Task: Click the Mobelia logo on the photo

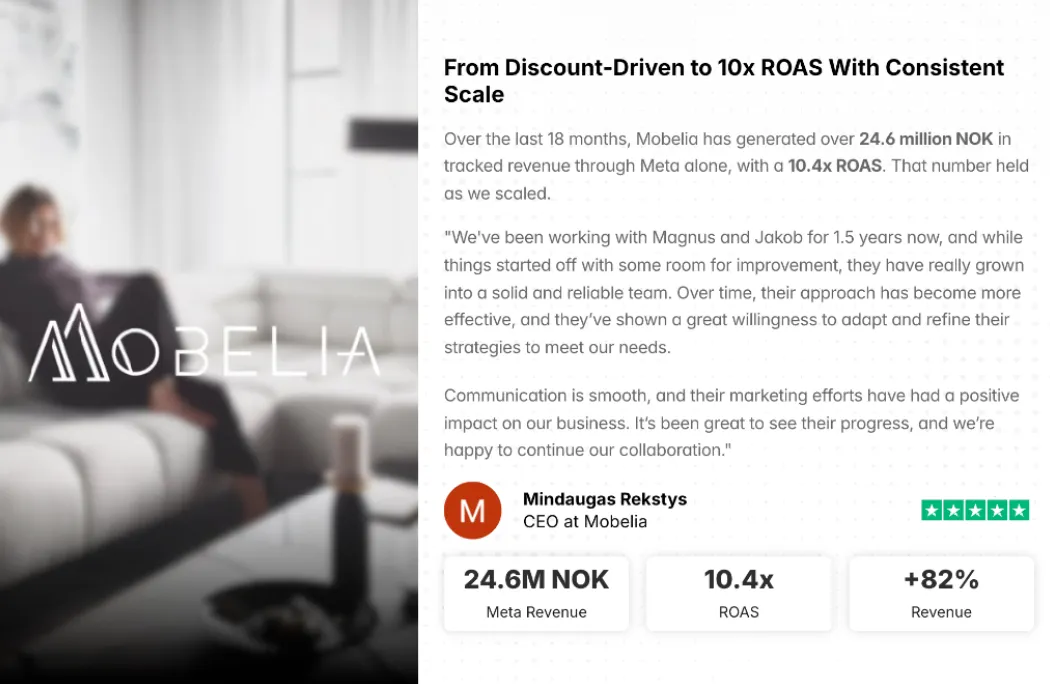Action: click(204, 344)
